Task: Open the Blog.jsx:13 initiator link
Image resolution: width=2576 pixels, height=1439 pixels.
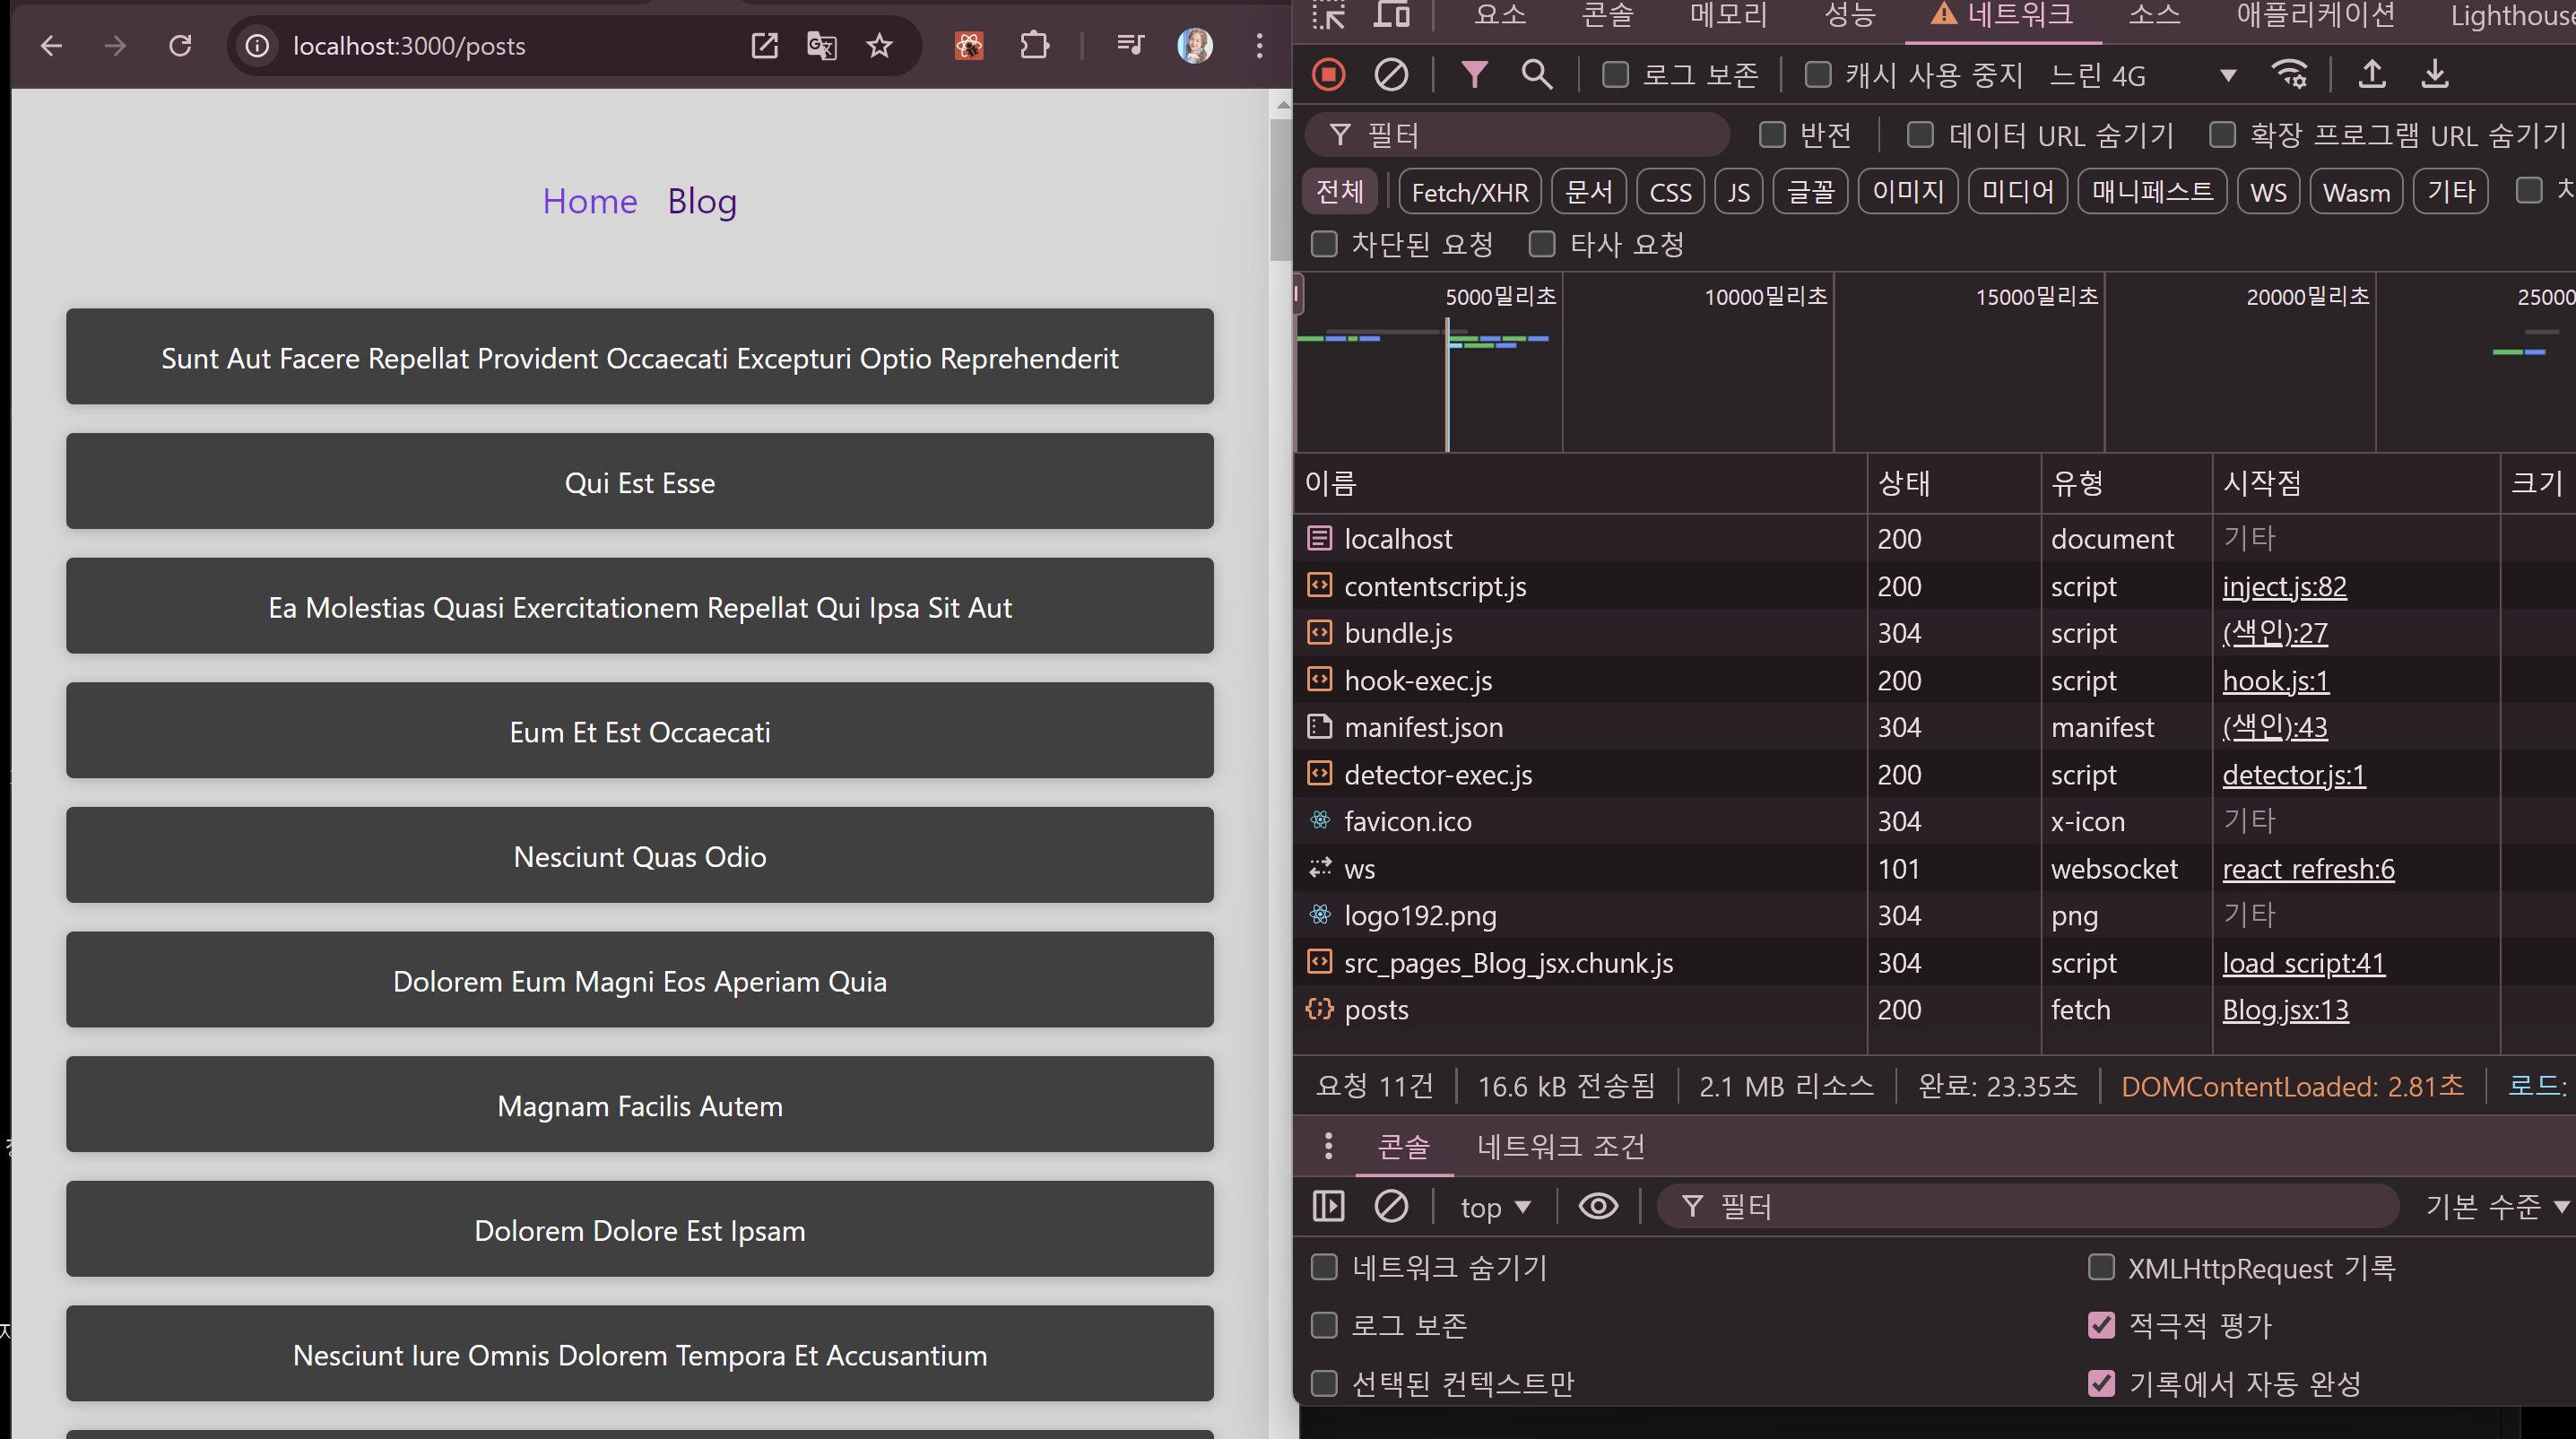Action: pyautogui.click(x=2285, y=1010)
